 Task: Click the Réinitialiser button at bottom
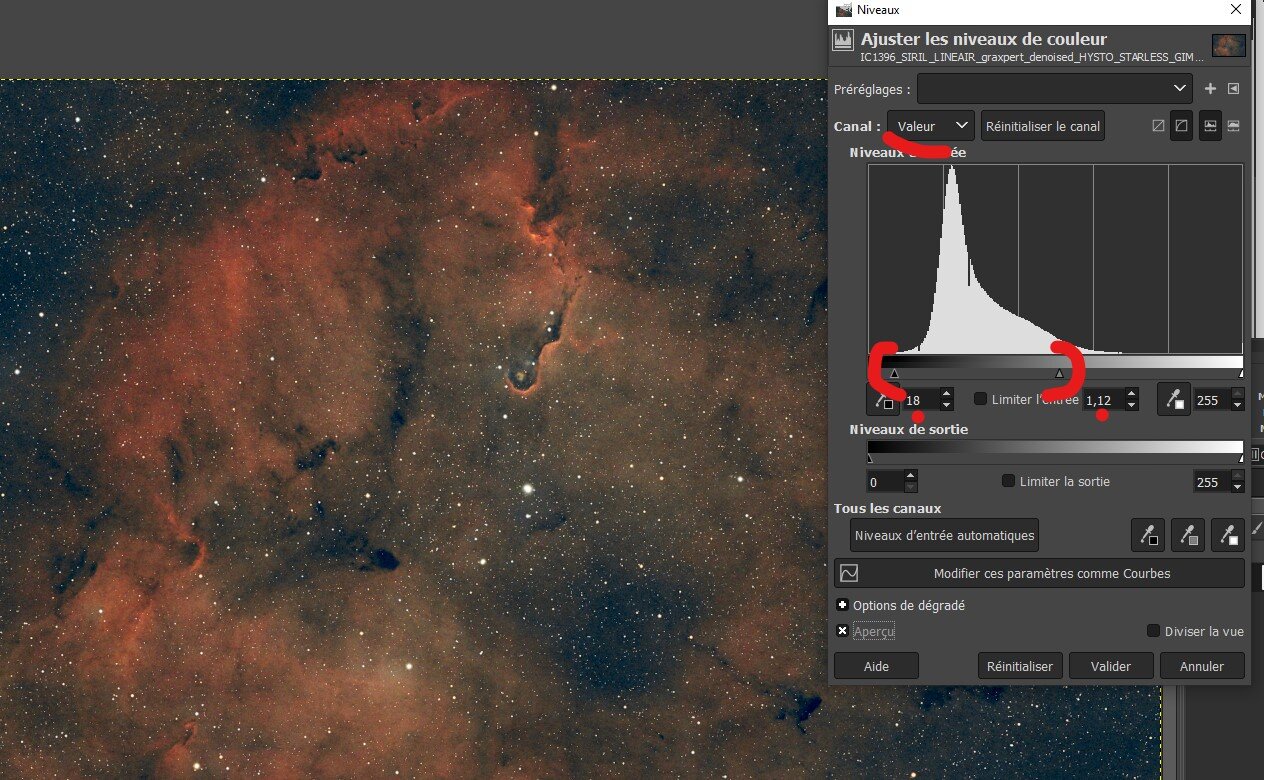point(1020,666)
